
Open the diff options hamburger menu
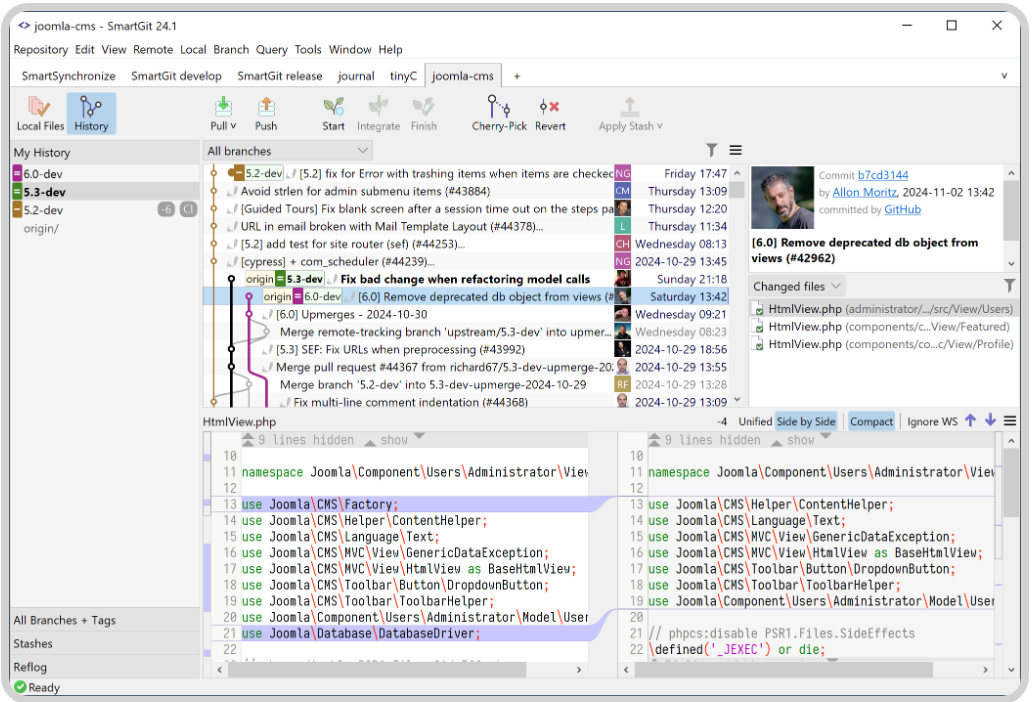pyautogui.click(x=1009, y=421)
